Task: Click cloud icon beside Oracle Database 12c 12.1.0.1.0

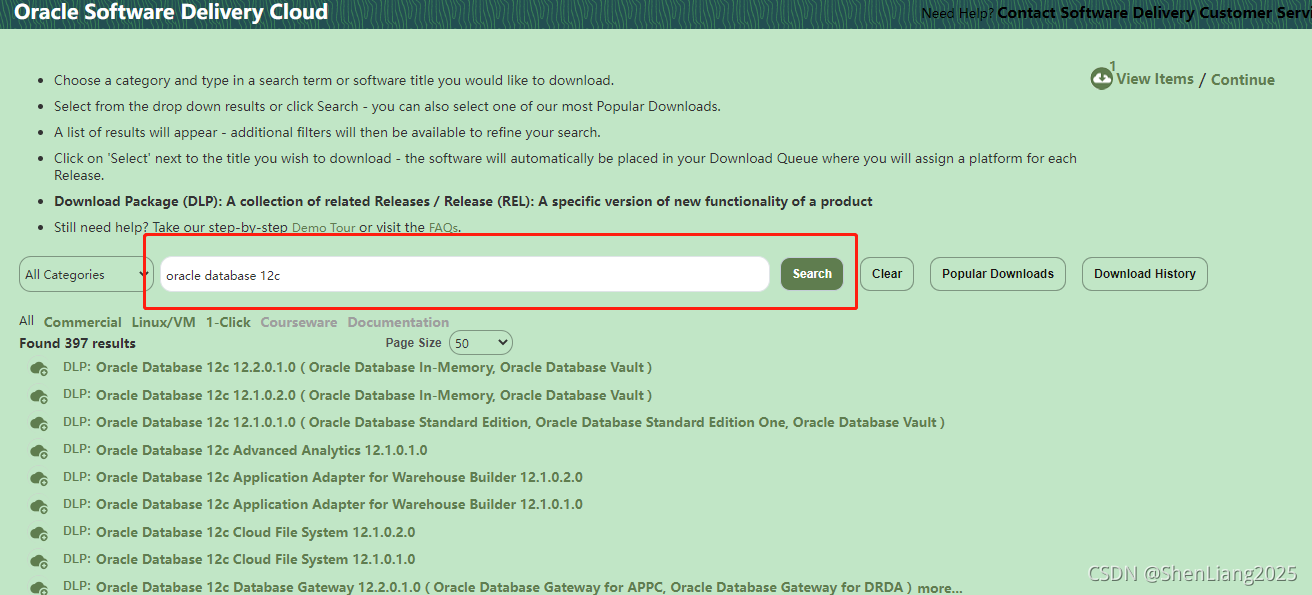Action: (40, 424)
